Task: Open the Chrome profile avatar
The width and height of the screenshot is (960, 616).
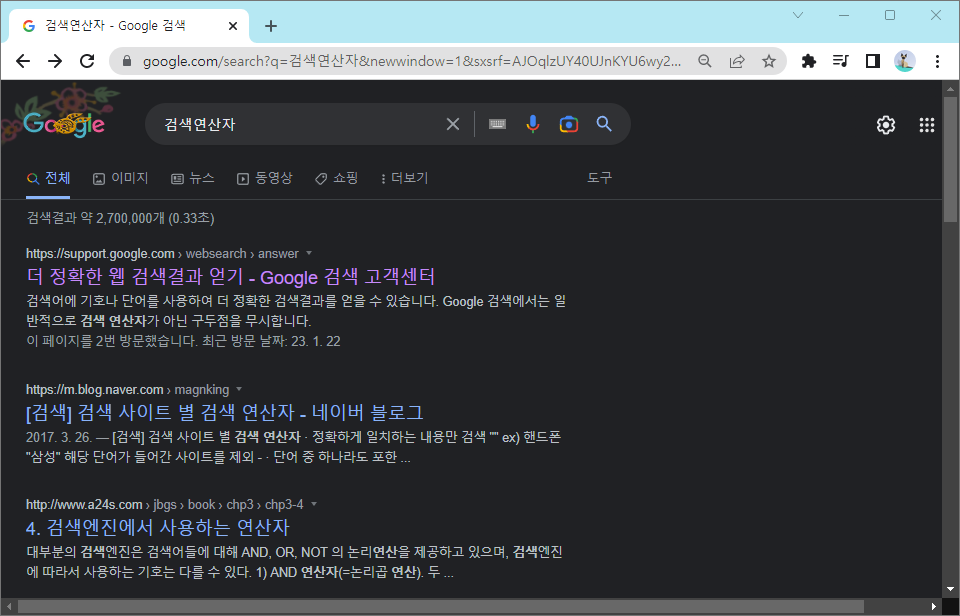Action: (904, 61)
